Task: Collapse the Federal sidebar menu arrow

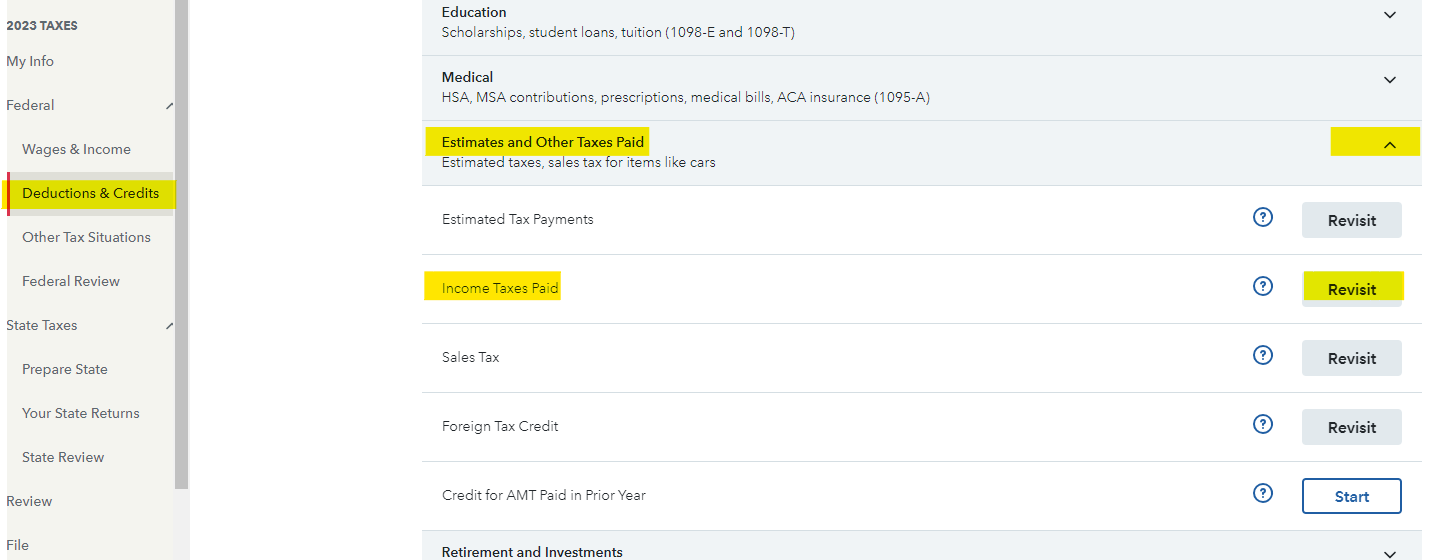Action: [169, 106]
